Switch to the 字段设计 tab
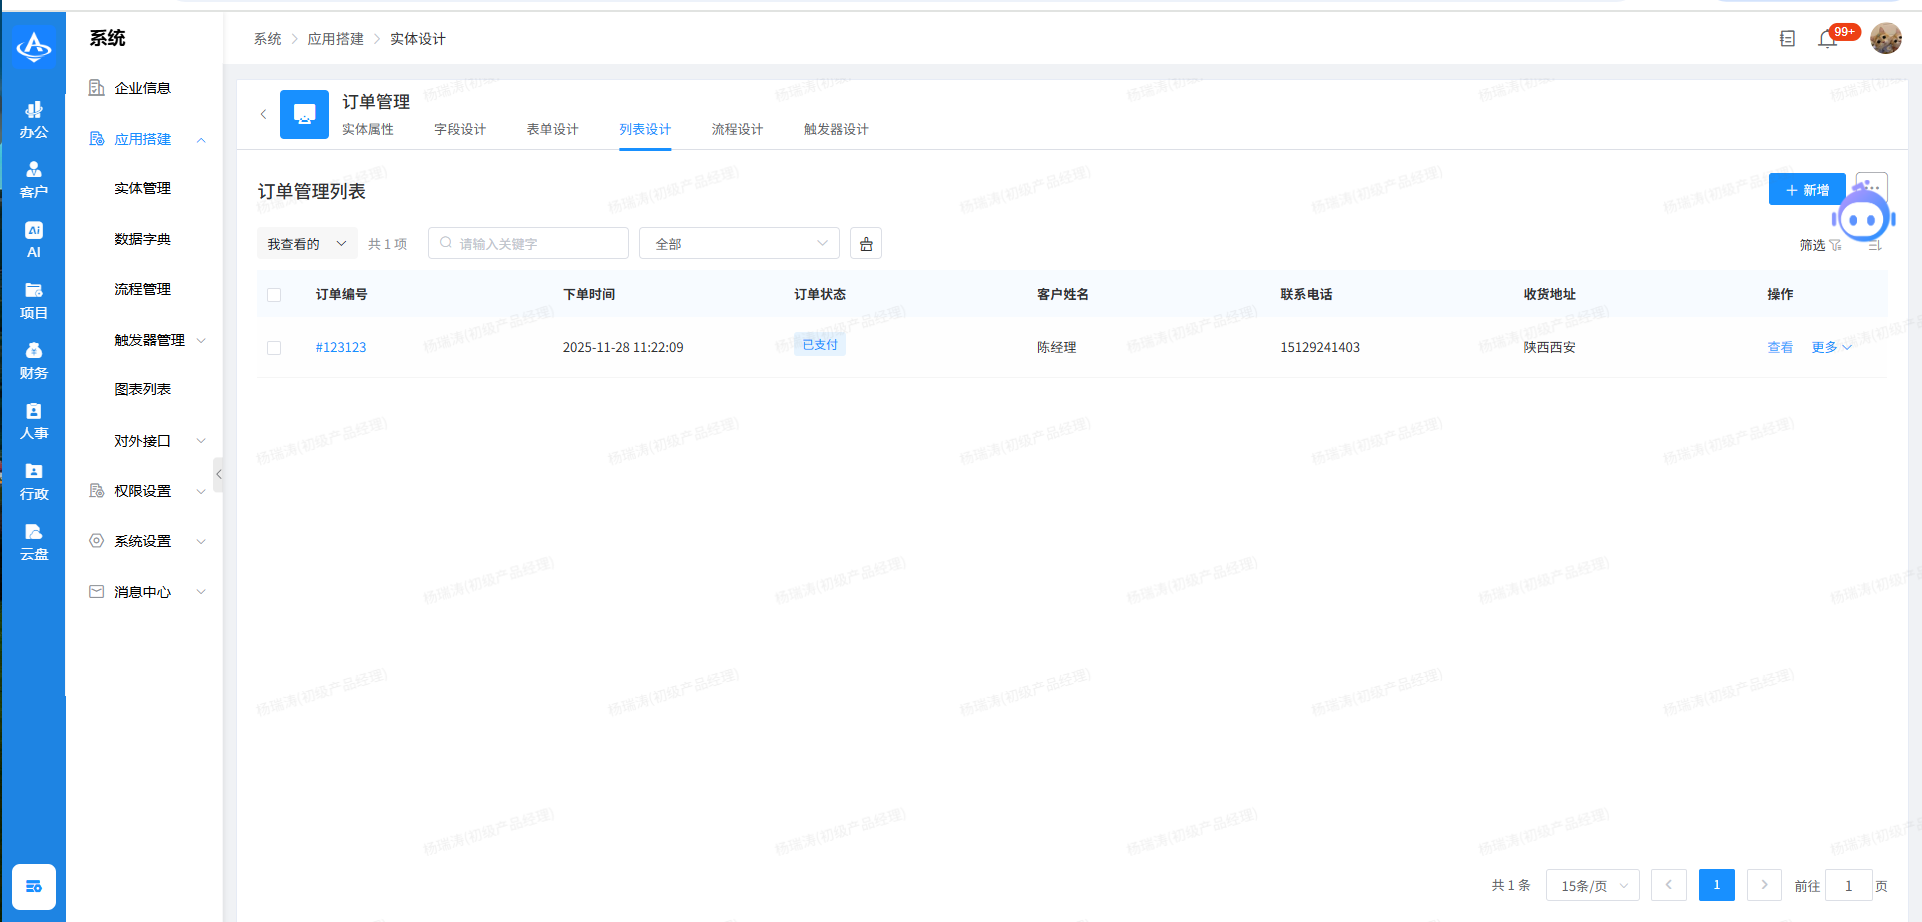 point(460,130)
